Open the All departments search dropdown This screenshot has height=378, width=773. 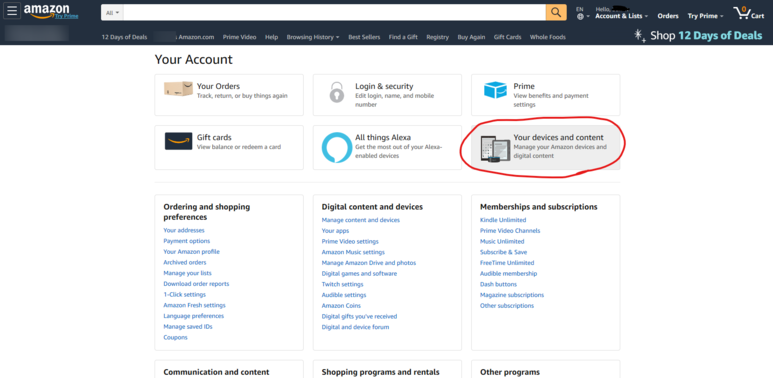pos(112,13)
